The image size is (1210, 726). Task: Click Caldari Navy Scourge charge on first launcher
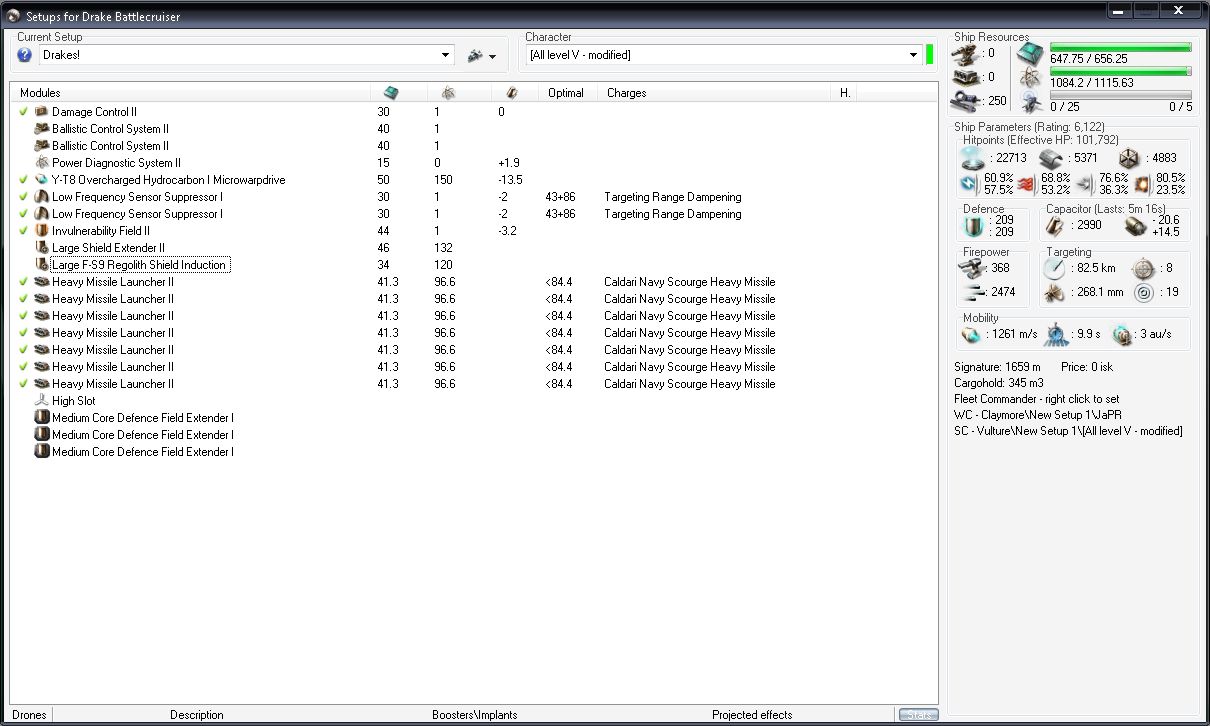[689, 282]
